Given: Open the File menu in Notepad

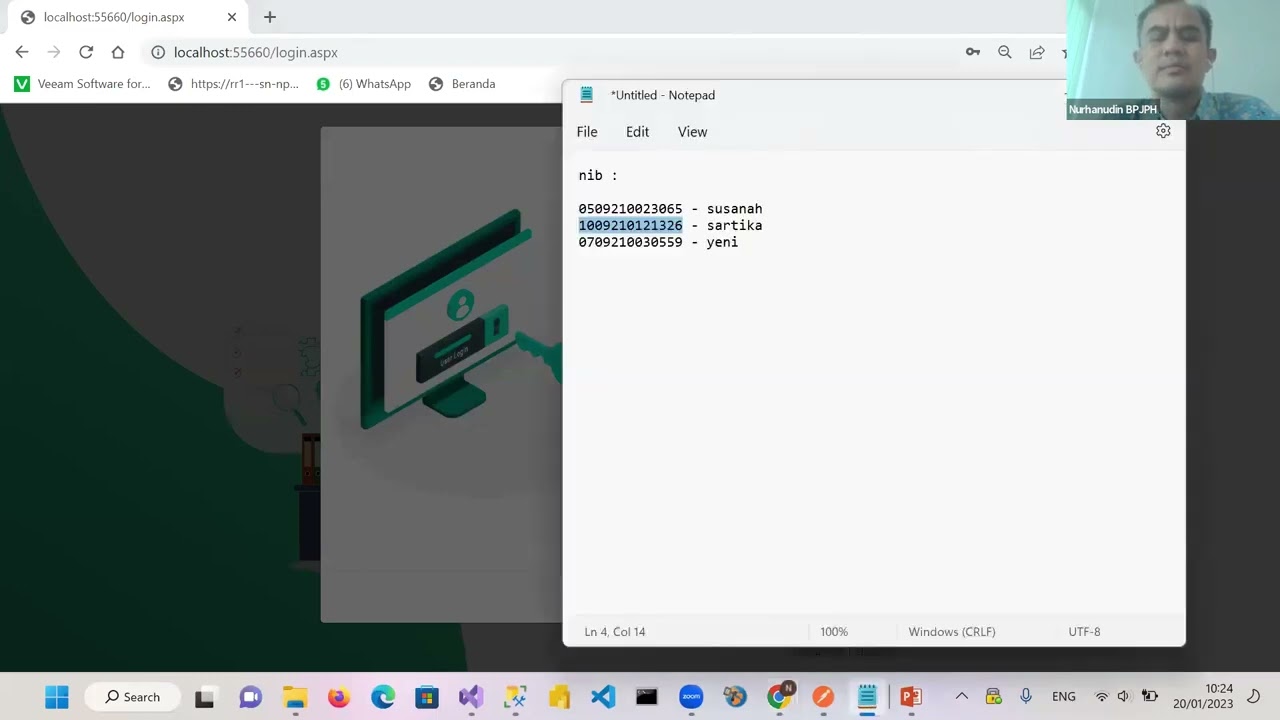Looking at the screenshot, I should pos(587,132).
